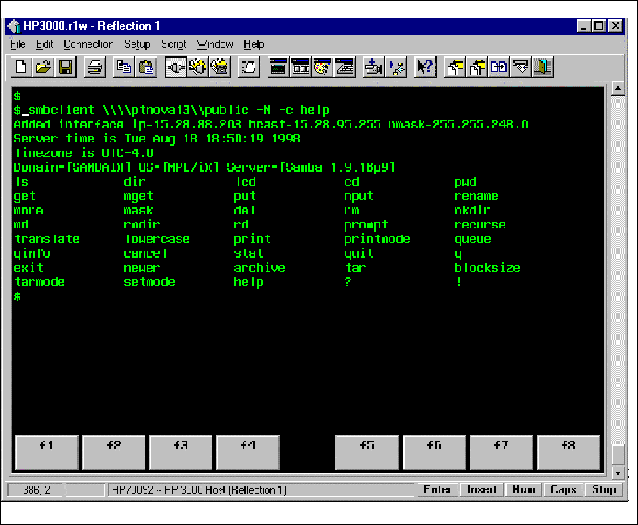The width and height of the screenshot is (638, 525).
Task: Click the Enter indicator in status bar
Action: click(x=437, y=489)
